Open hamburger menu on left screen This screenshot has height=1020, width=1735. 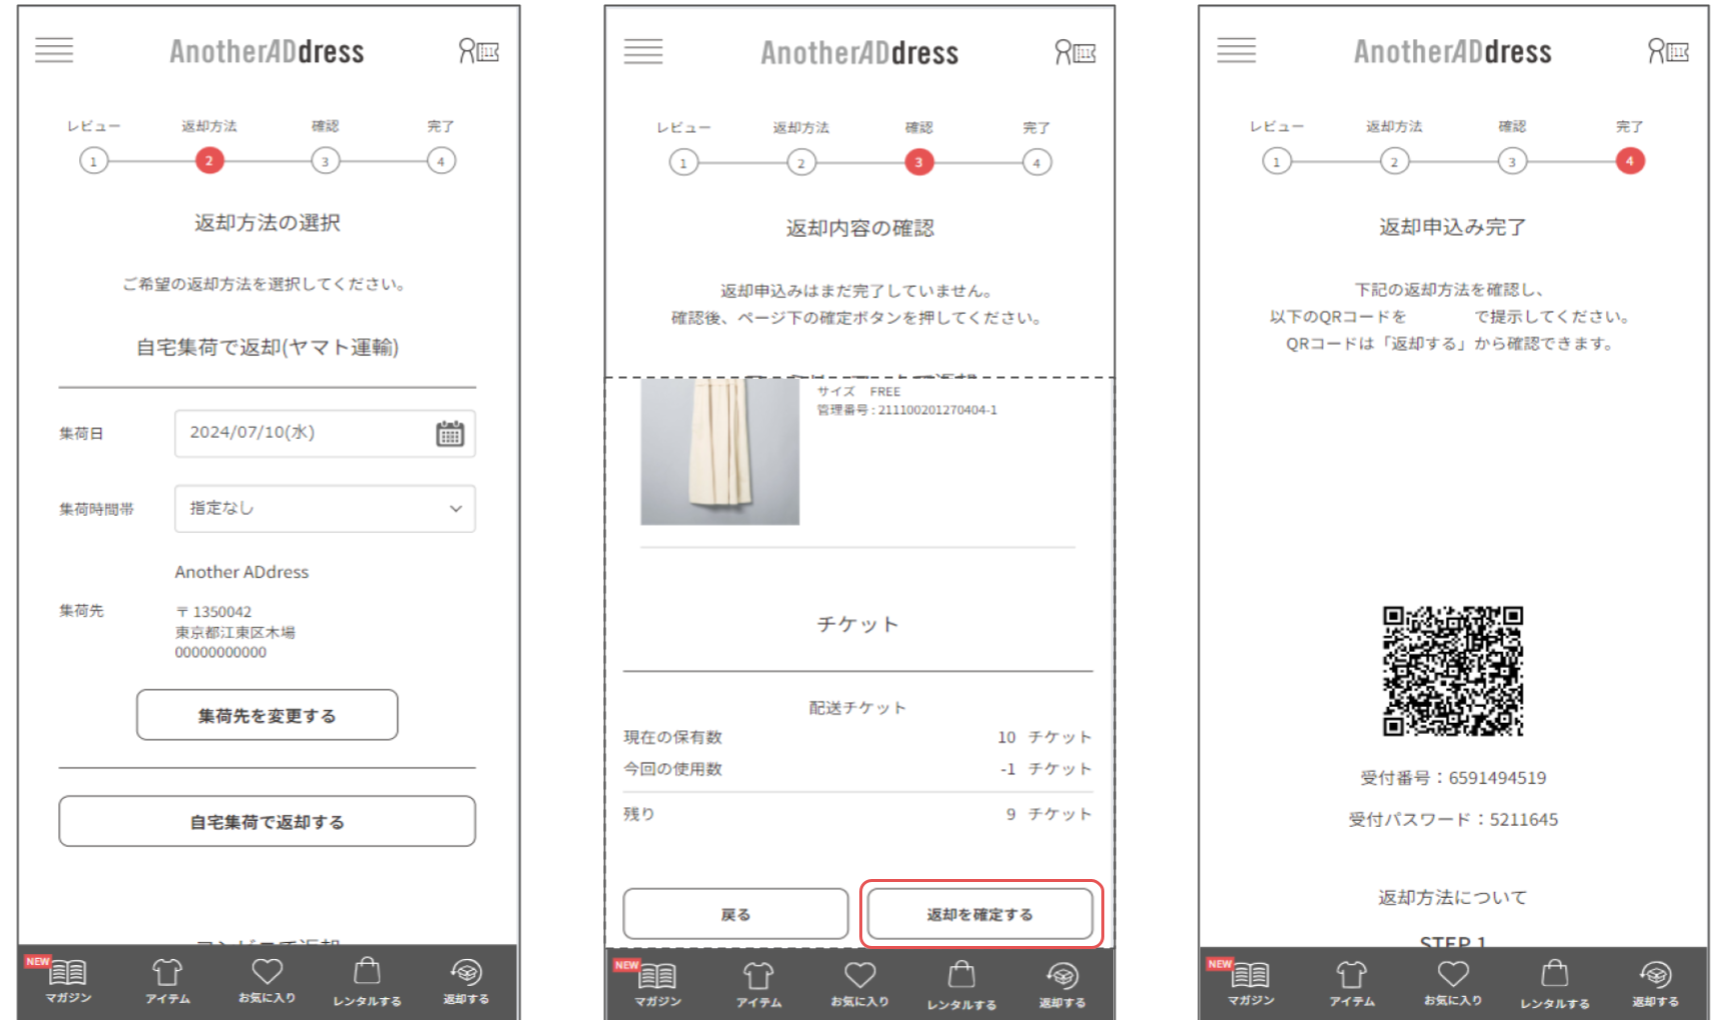54,50
